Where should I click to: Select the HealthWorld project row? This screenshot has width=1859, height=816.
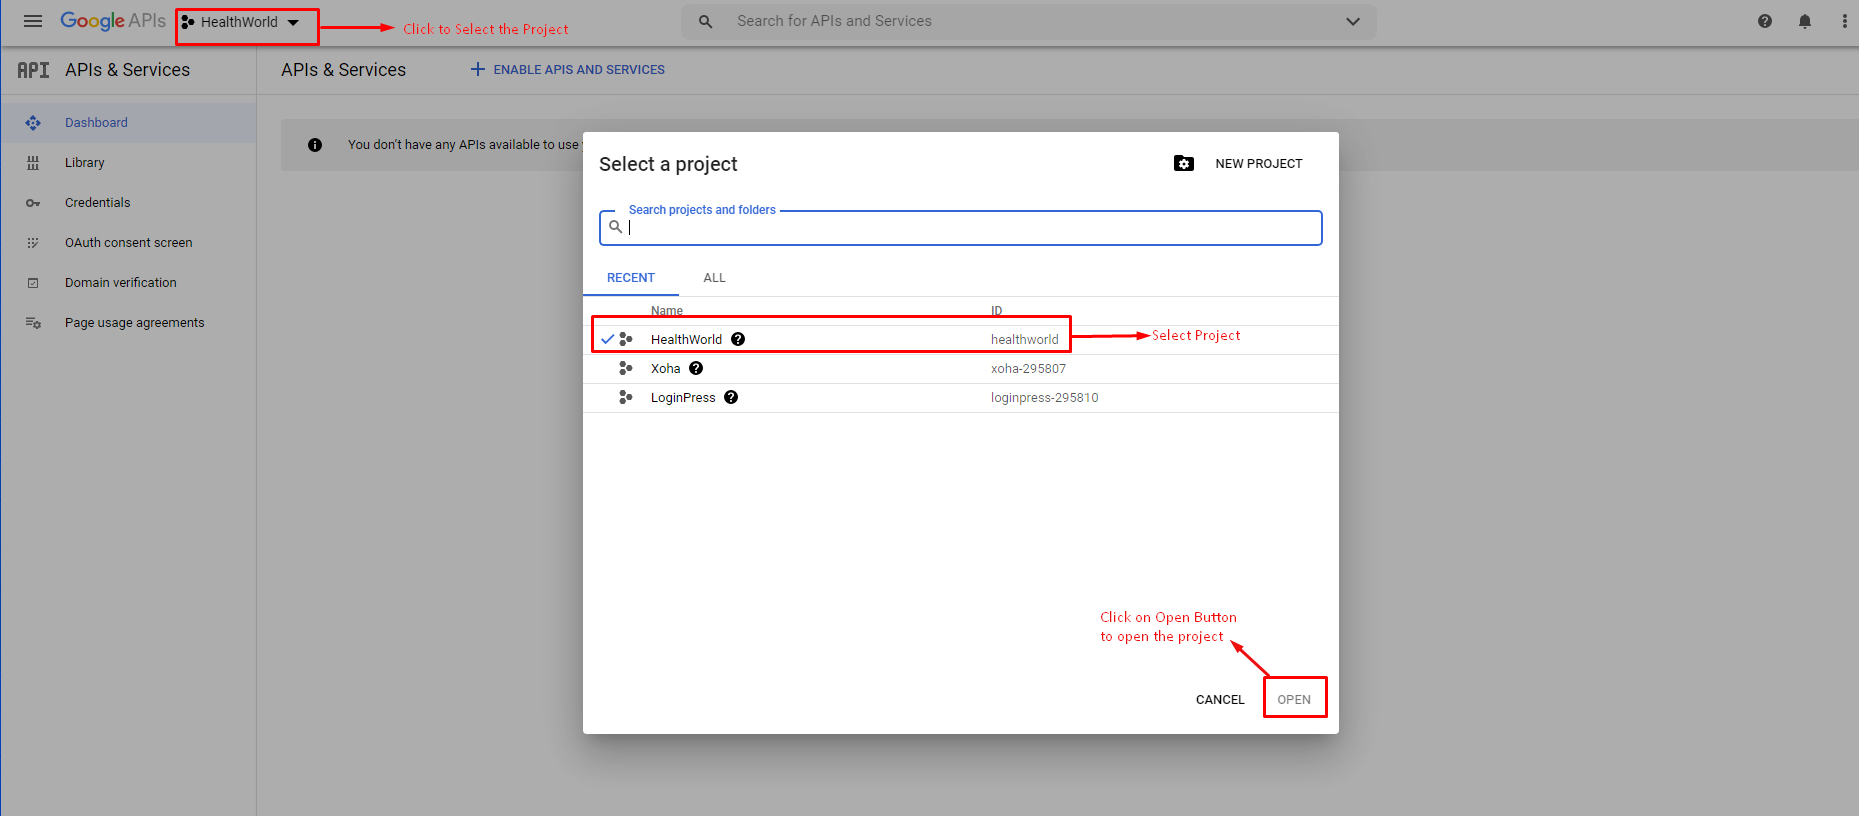click(961, 340)
